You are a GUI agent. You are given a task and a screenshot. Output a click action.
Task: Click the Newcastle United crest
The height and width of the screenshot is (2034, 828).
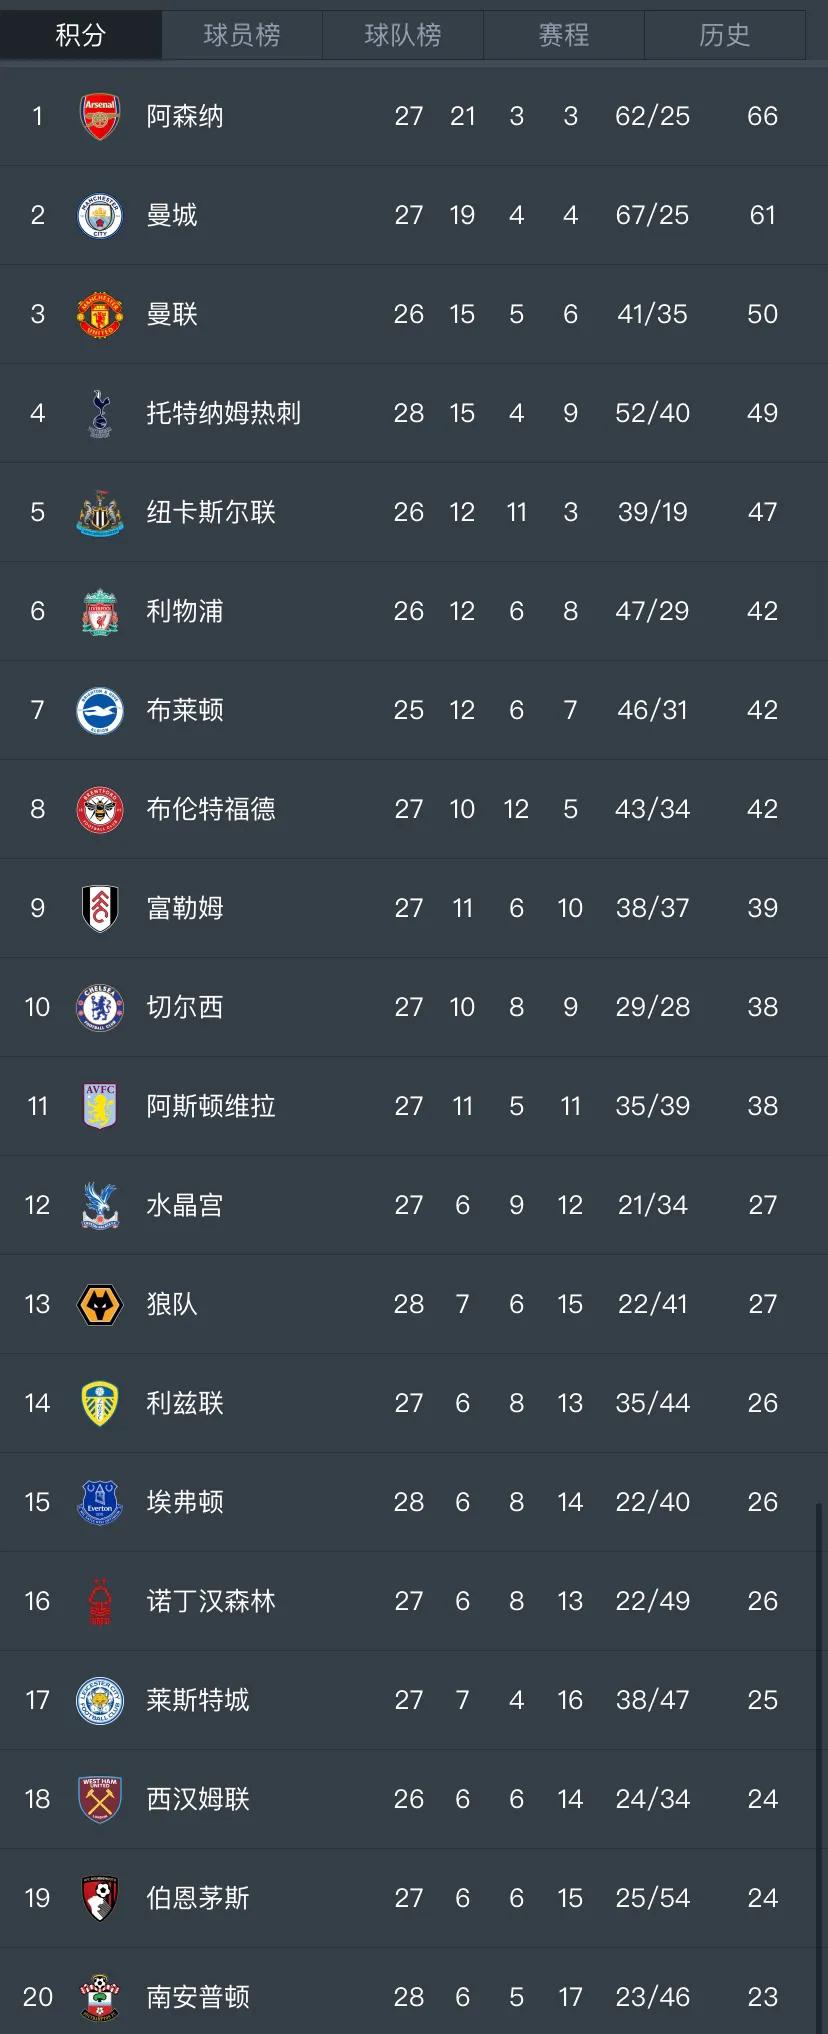click(100, 512)
